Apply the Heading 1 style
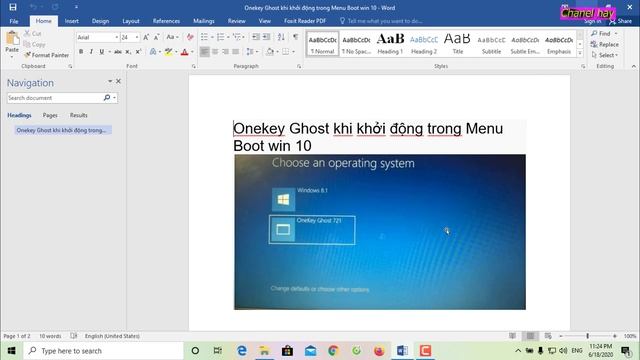 (x=390, y=44)
